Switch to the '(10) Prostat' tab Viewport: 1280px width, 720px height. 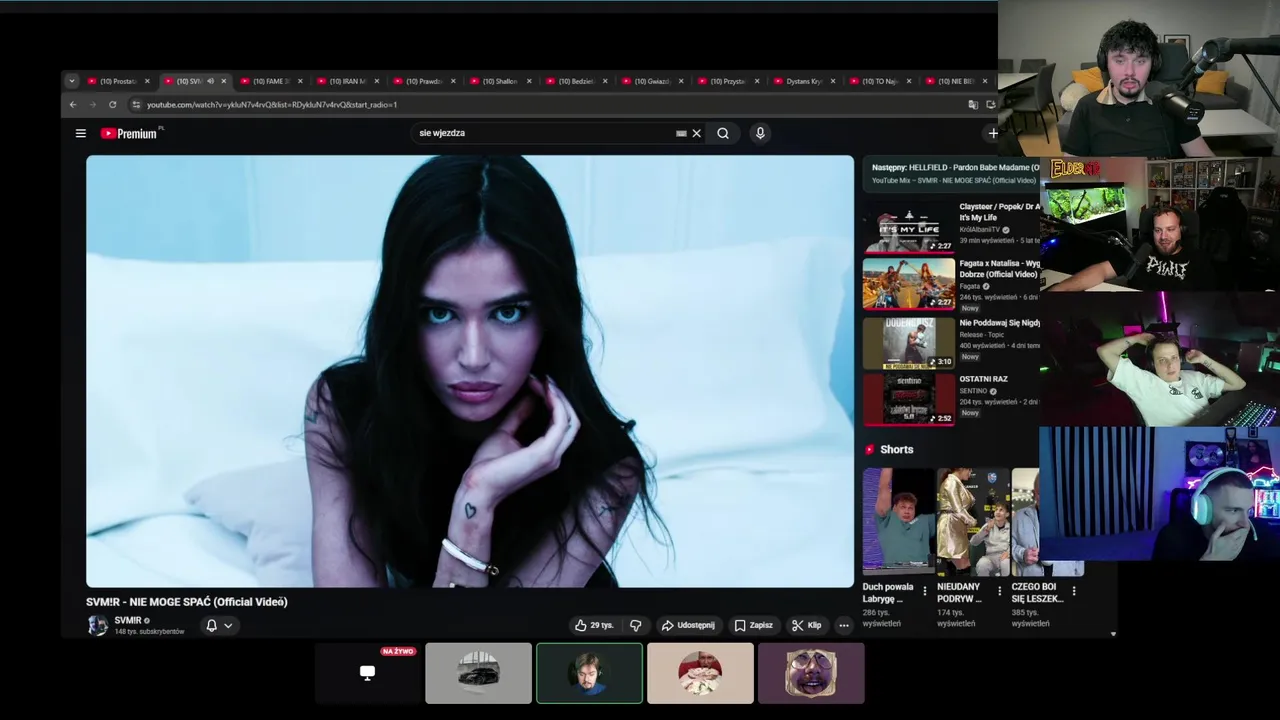(x=117, y=81)
